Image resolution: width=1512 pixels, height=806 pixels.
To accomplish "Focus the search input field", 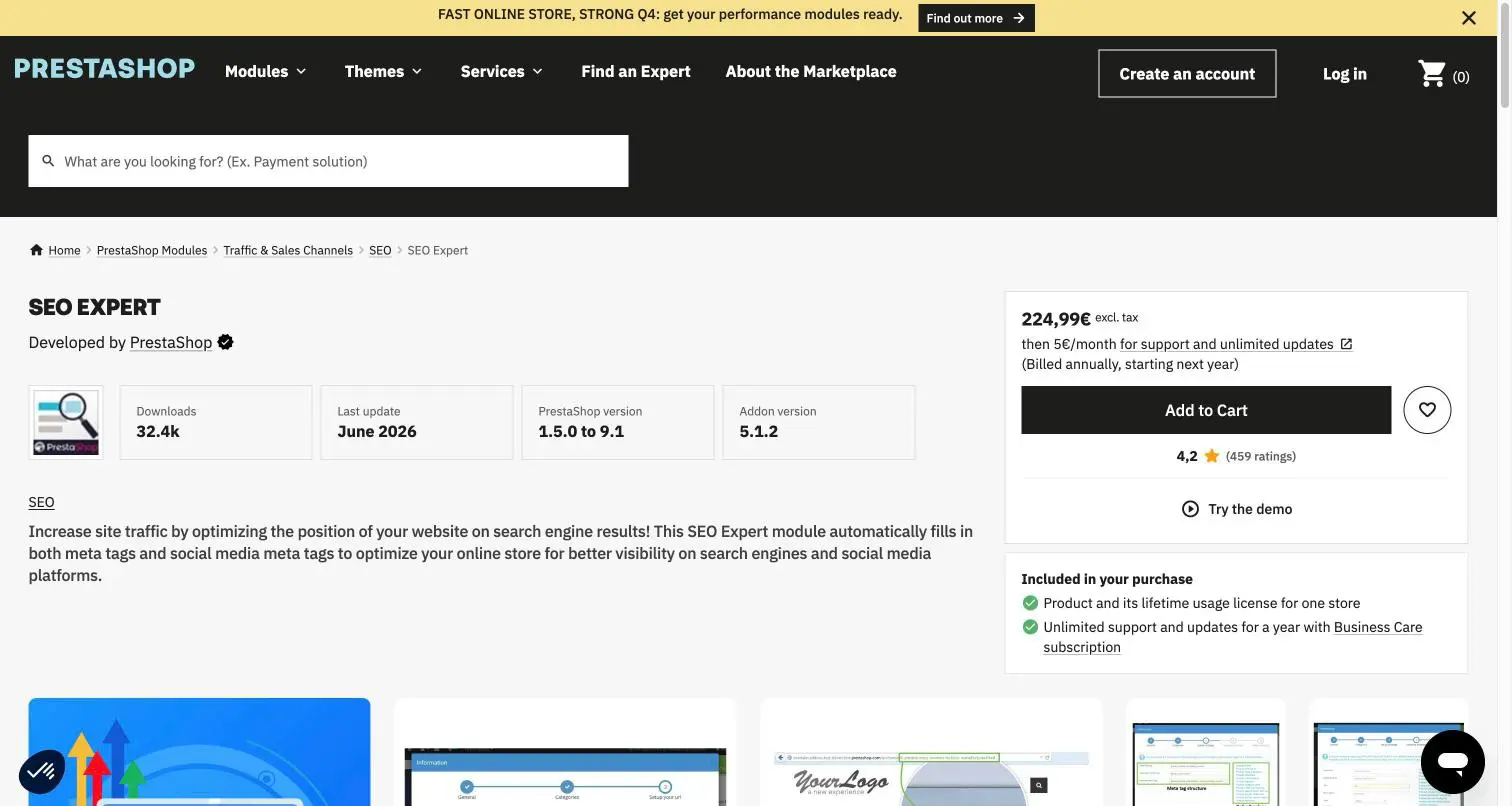I will (x=328, y=161).
